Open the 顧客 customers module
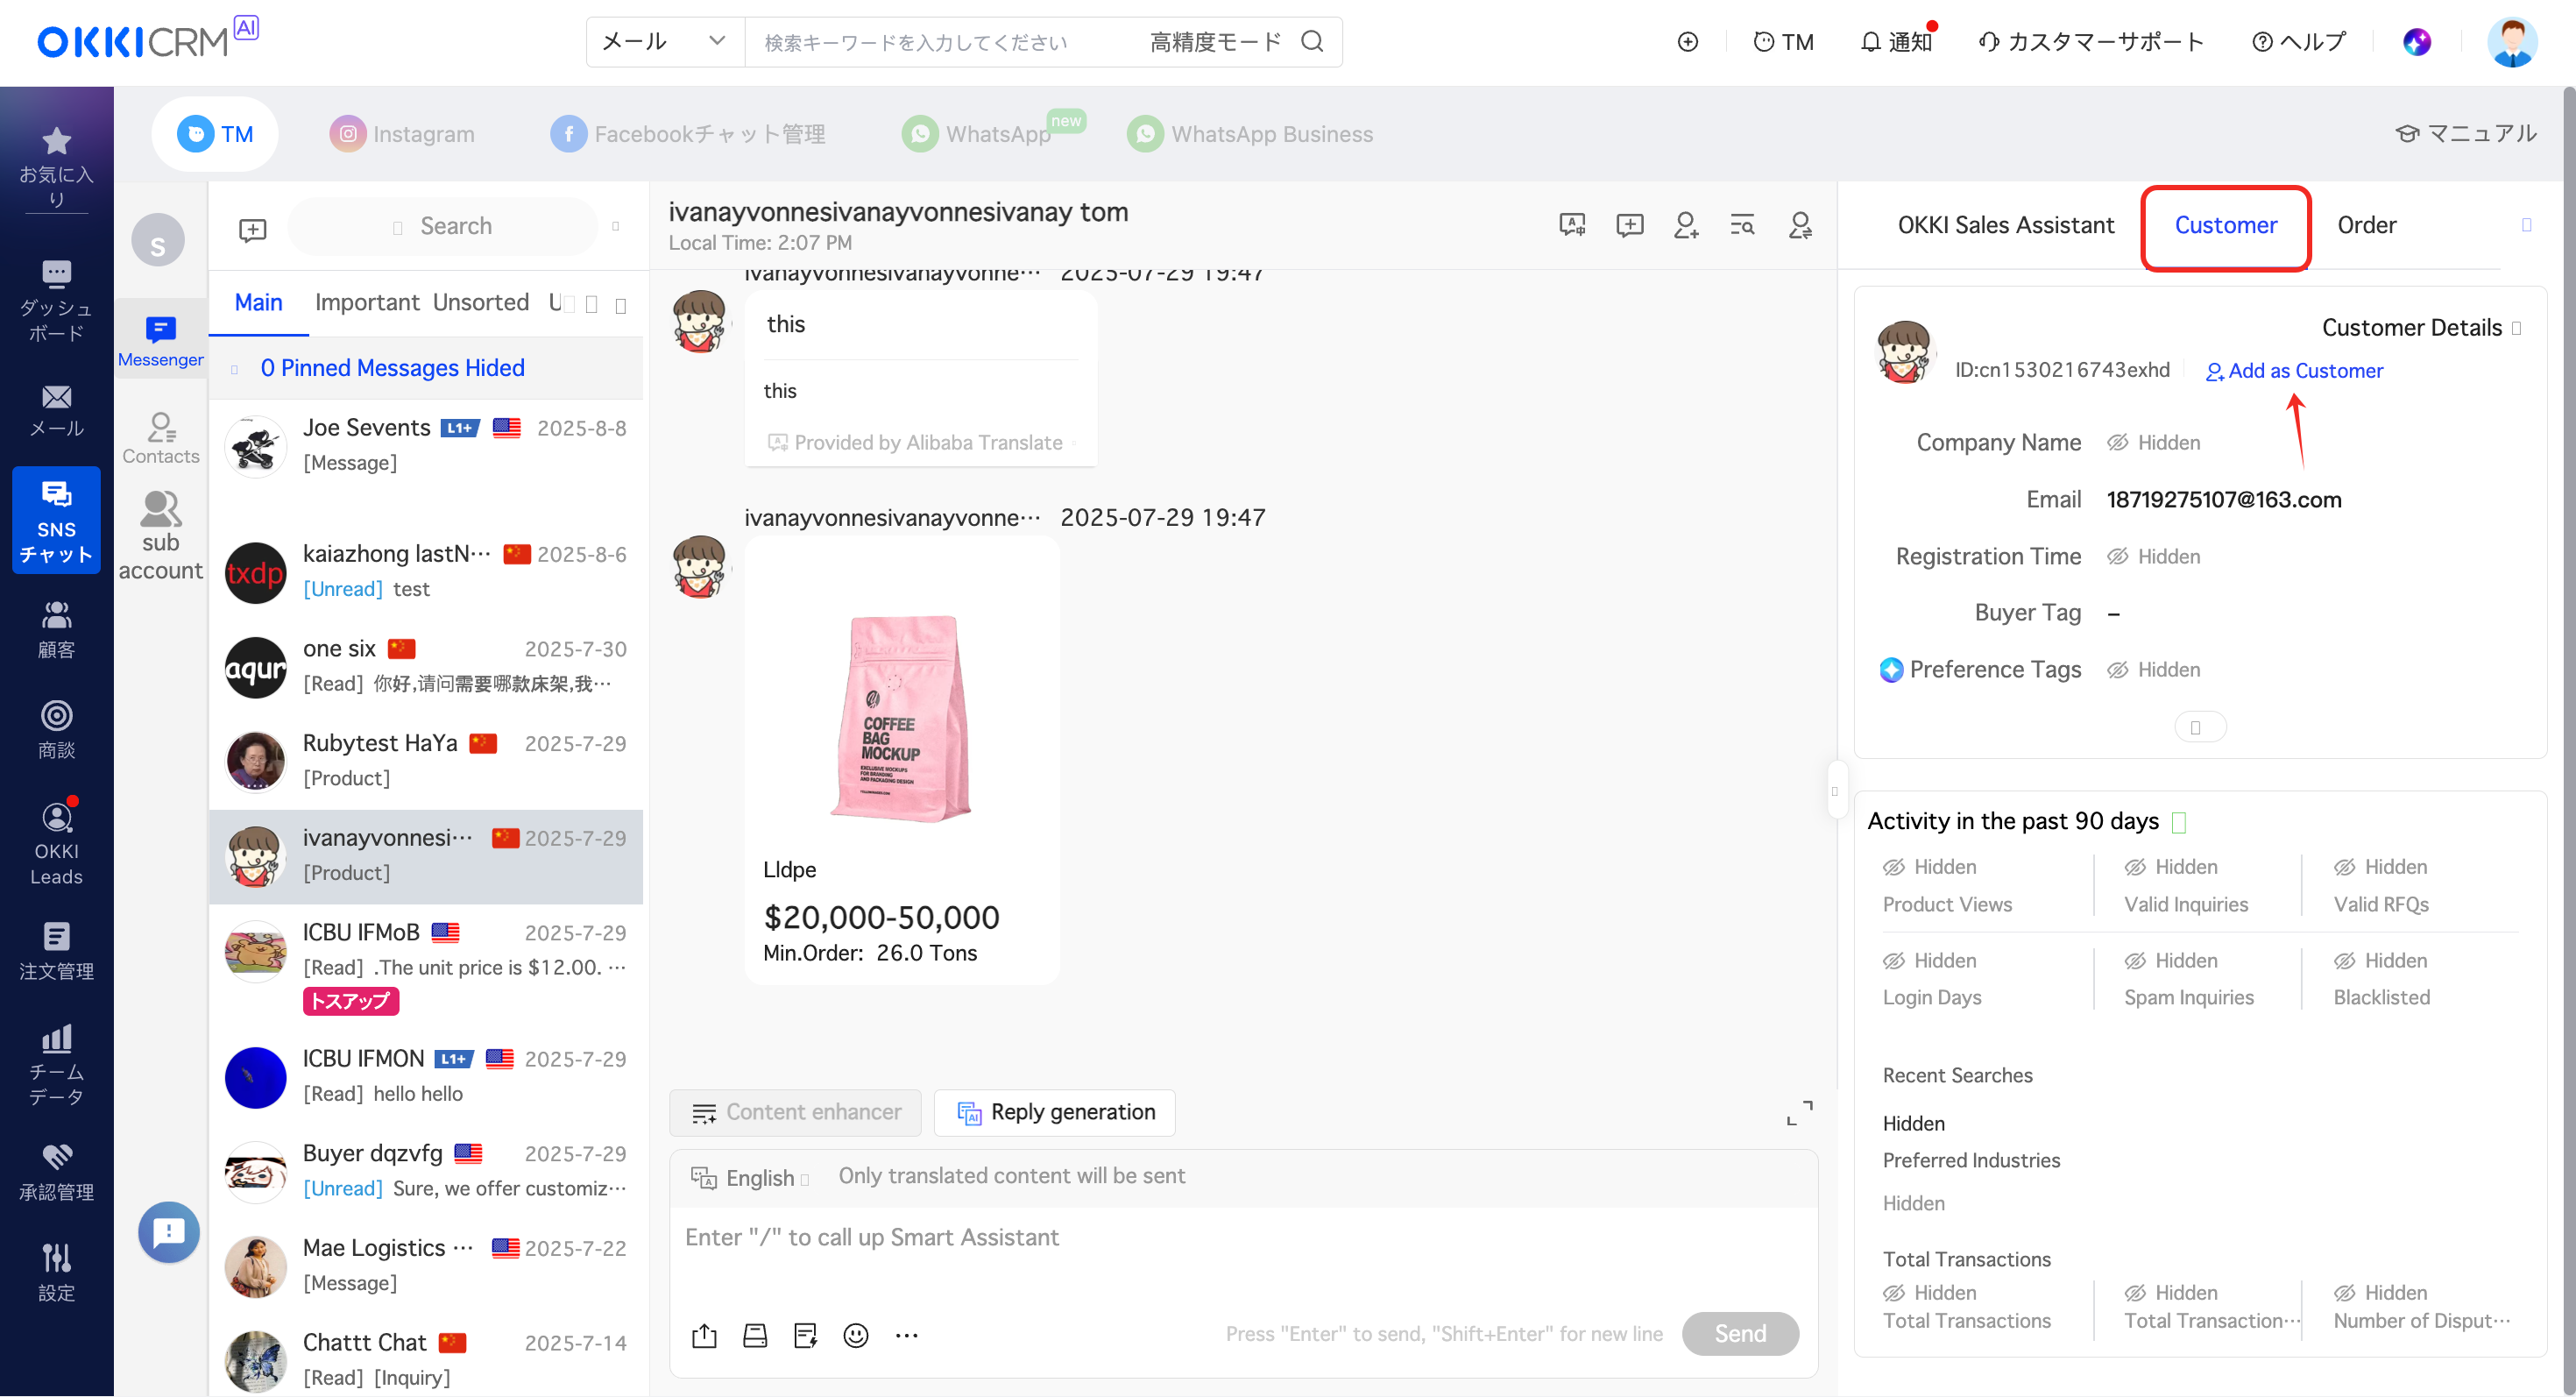2576x1397 pixels. click(x=56, y=629)
